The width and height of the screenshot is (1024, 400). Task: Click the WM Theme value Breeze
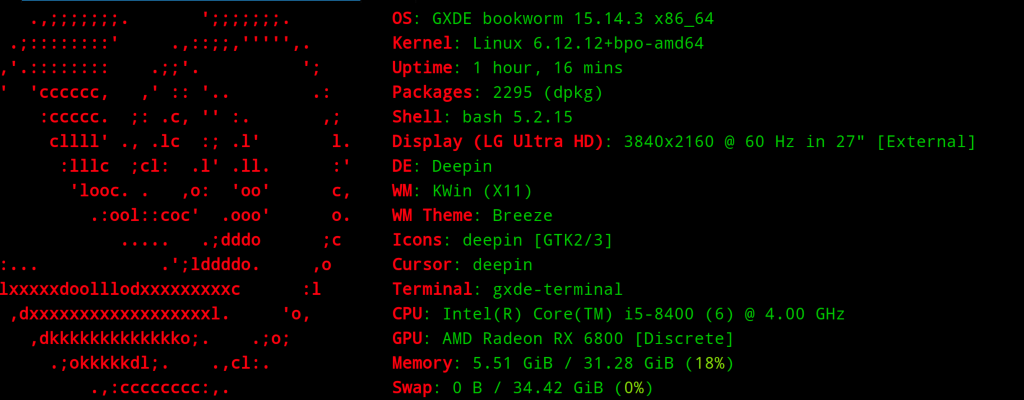522,216
